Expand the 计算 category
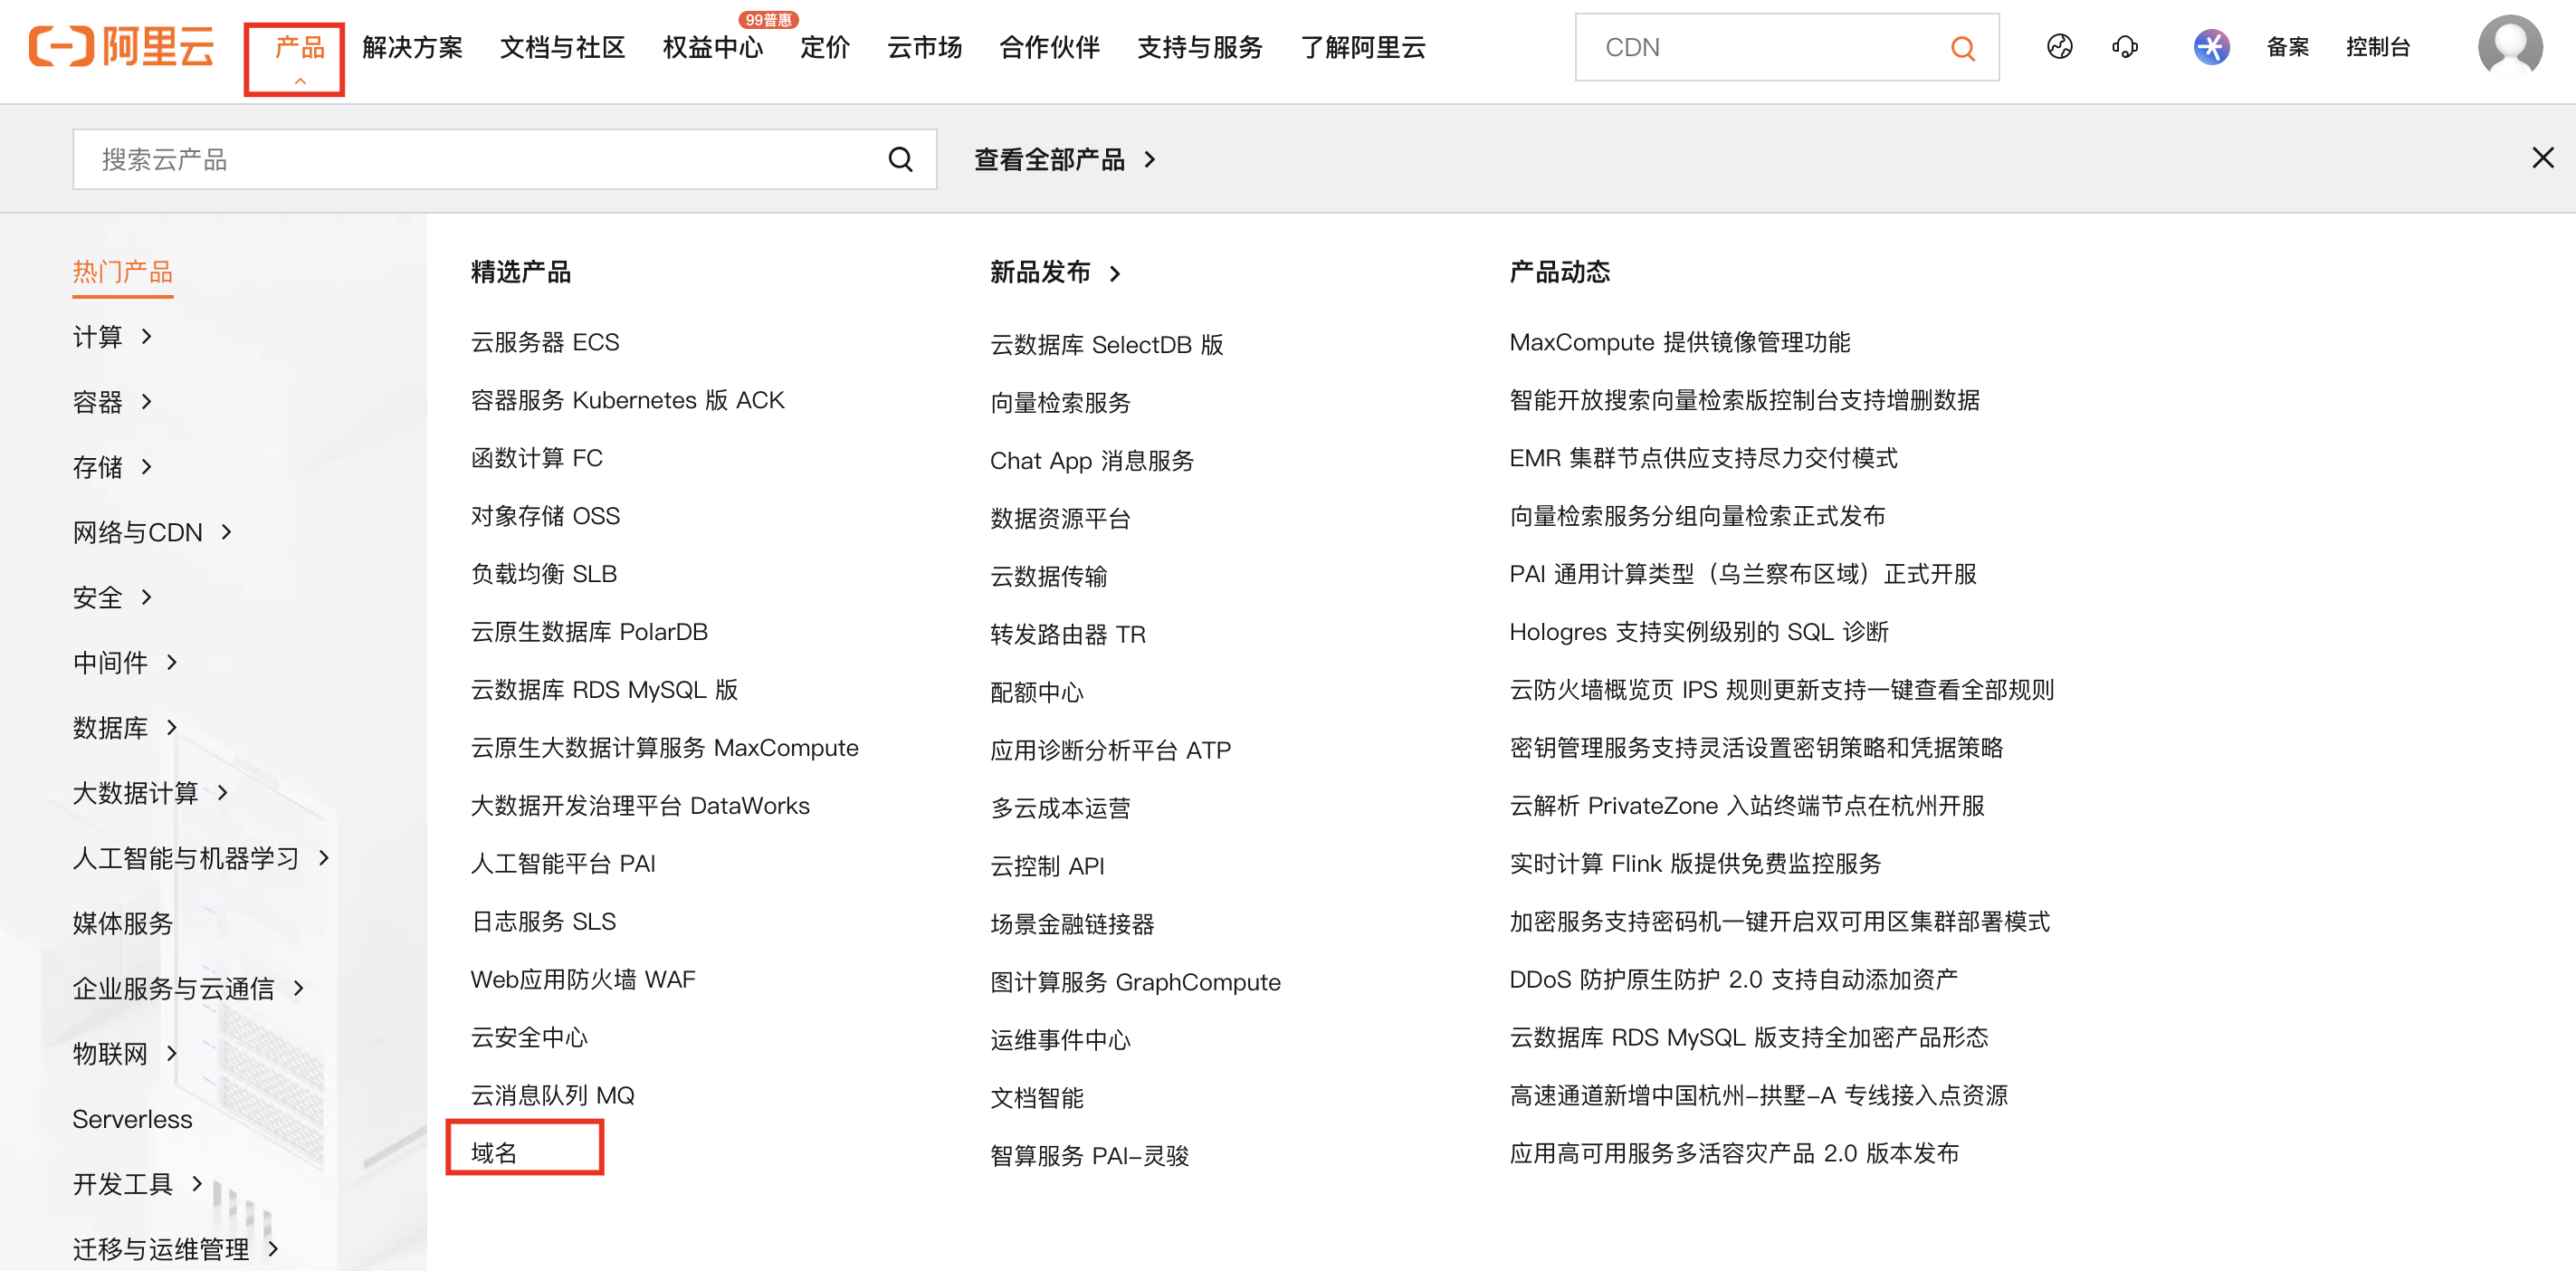Image resolution: width=2576 pixels, height=1271 pixels. click(112, 337)
